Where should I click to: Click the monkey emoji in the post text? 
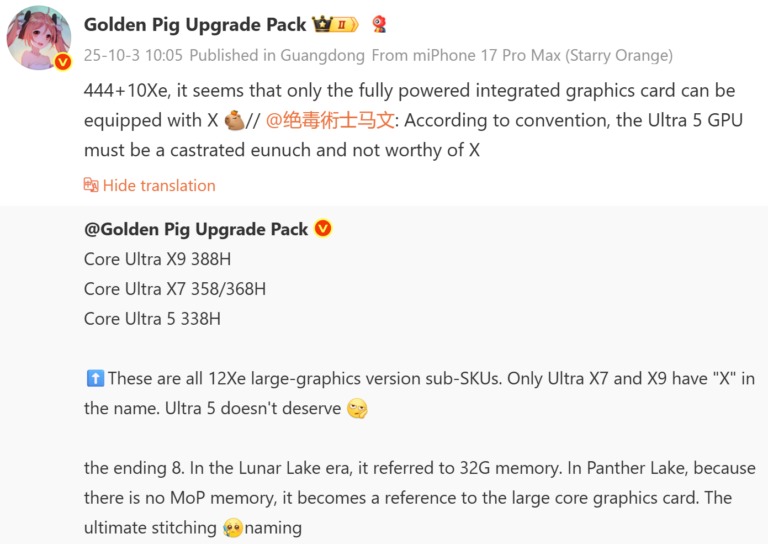pos(234,121)
